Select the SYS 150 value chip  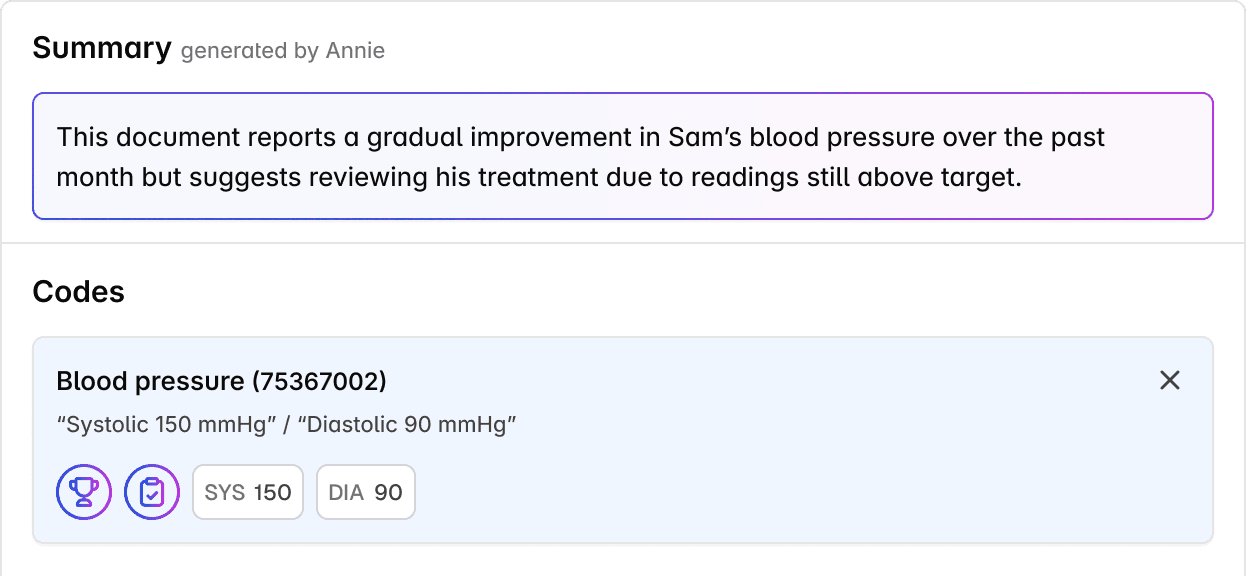(x=248, y=492)
